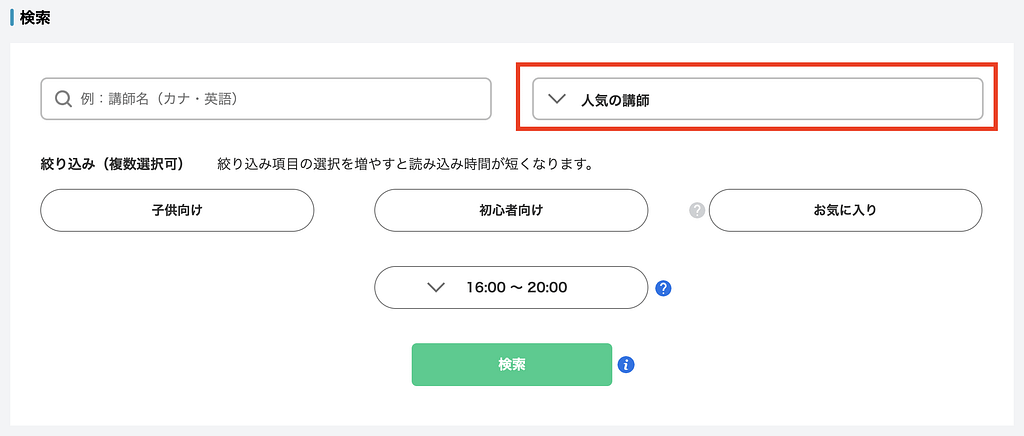Open the 人気の講師 sort dropdown
Screen dimensions: 1024x436
pos(757,99)
